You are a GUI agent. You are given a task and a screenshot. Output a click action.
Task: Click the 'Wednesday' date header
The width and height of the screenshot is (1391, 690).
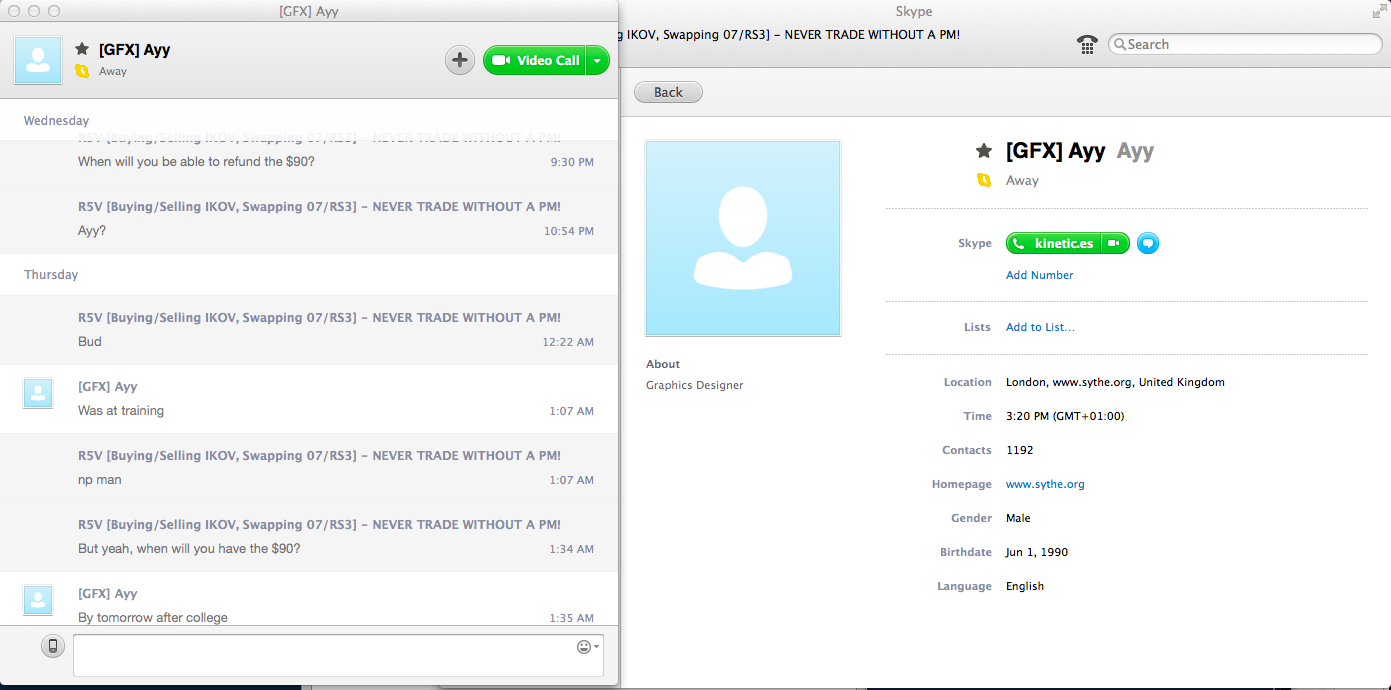tap(56, 120)
